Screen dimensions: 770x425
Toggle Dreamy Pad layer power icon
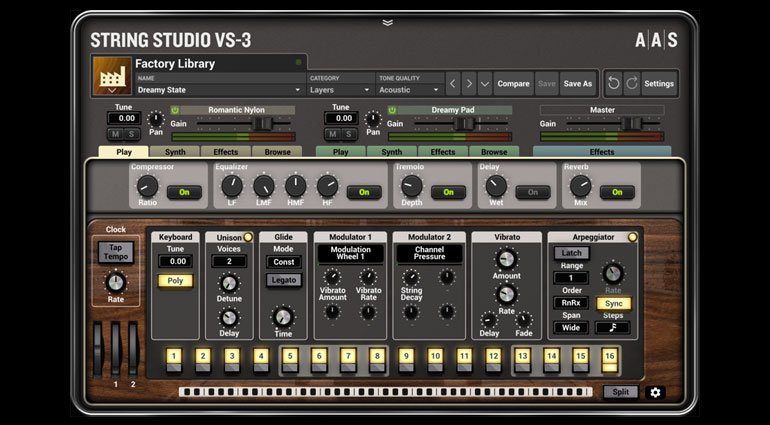[x=391, y=110]
